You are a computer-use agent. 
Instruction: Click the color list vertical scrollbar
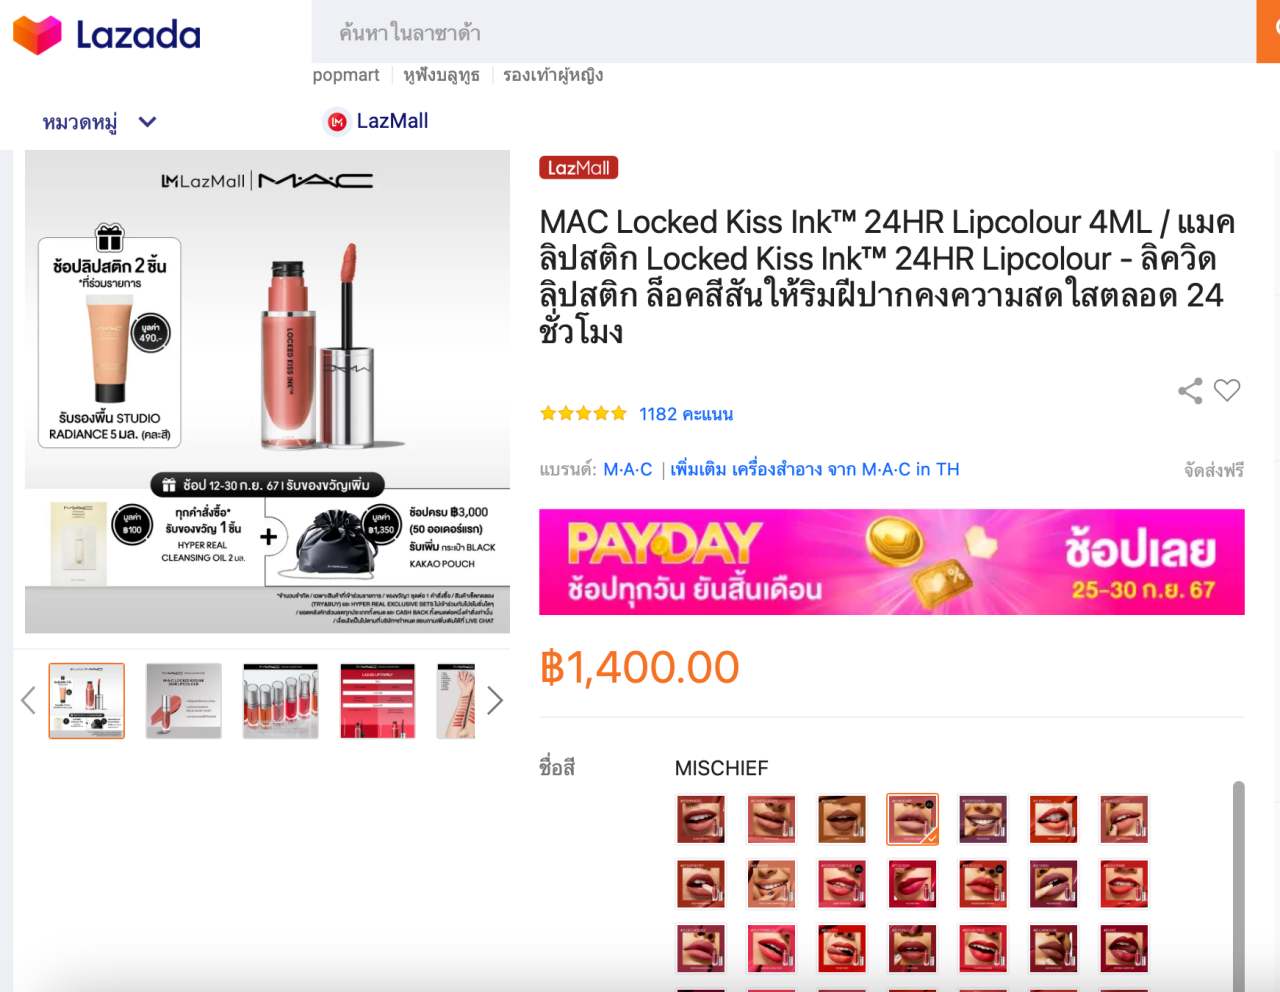(x=1239, y=886)
